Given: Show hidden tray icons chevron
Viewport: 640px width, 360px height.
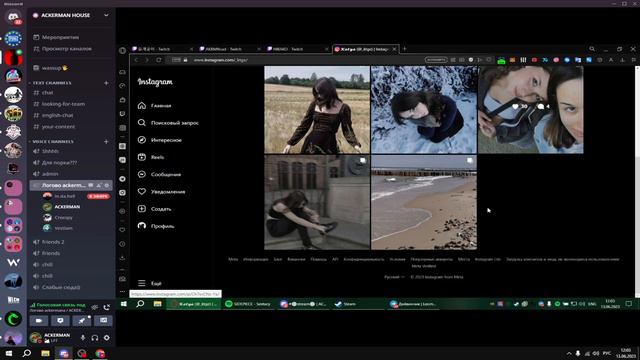Looking at the screenshot, I should tap(569, 353).
